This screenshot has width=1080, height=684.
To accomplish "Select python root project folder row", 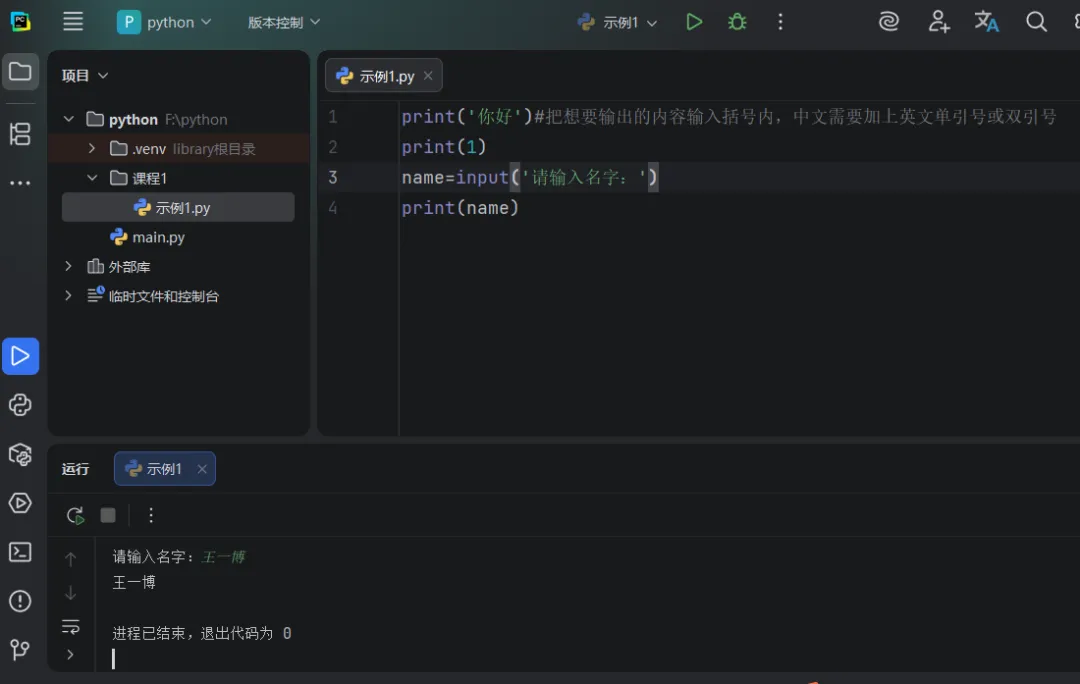I will point(178,119).
